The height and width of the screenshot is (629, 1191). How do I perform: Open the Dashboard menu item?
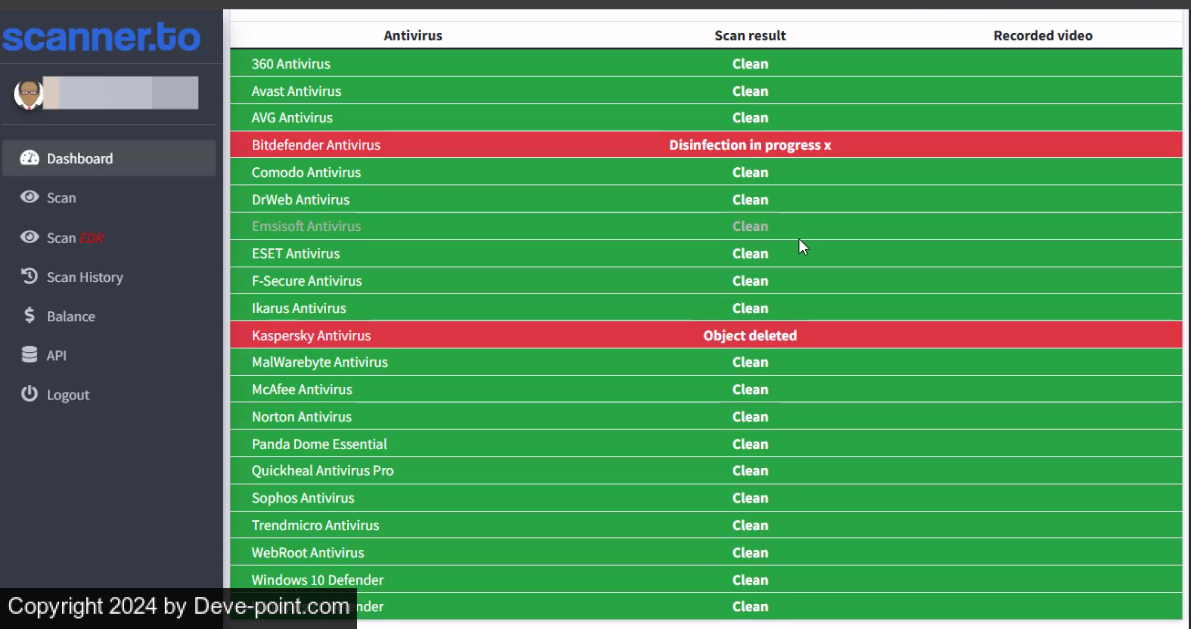109,159
